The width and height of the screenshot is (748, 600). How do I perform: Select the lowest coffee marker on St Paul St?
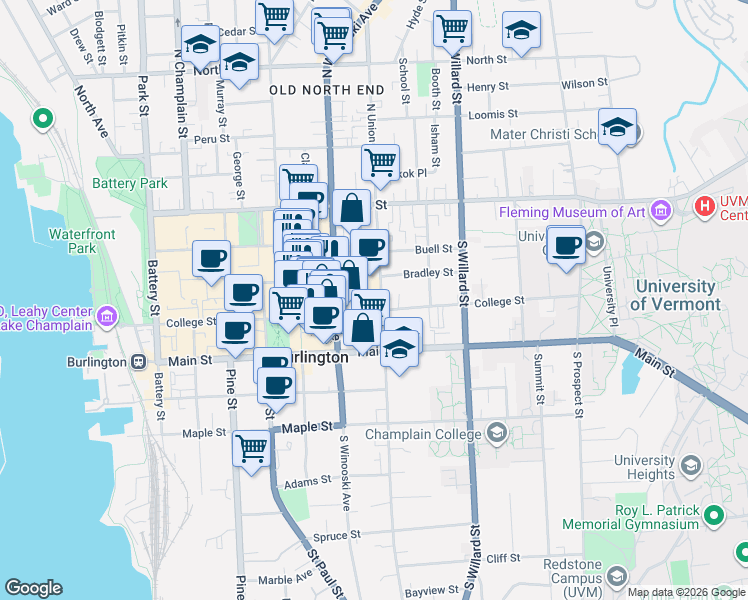pyautogui.click(x=276, y=388)
